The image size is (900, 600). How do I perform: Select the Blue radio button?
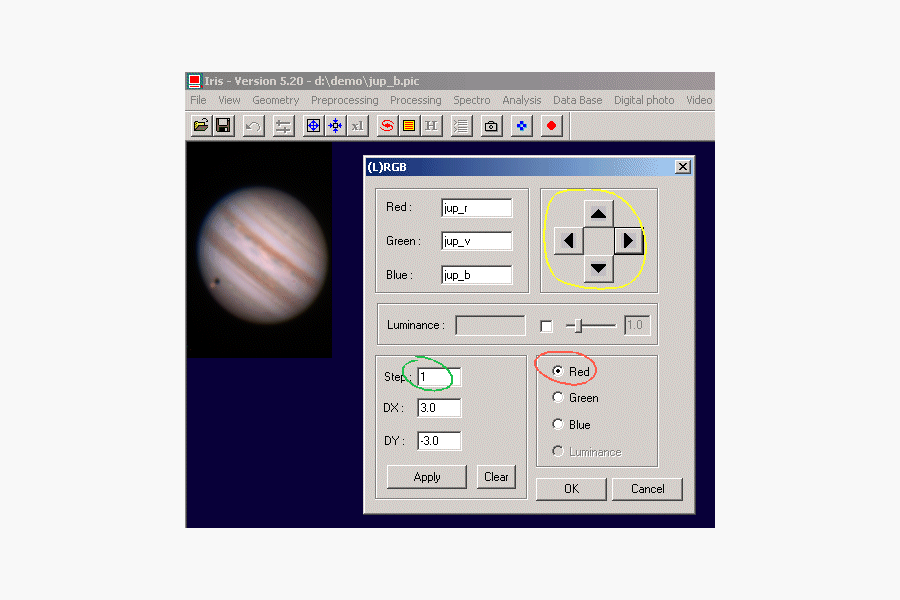coord(557,424)
